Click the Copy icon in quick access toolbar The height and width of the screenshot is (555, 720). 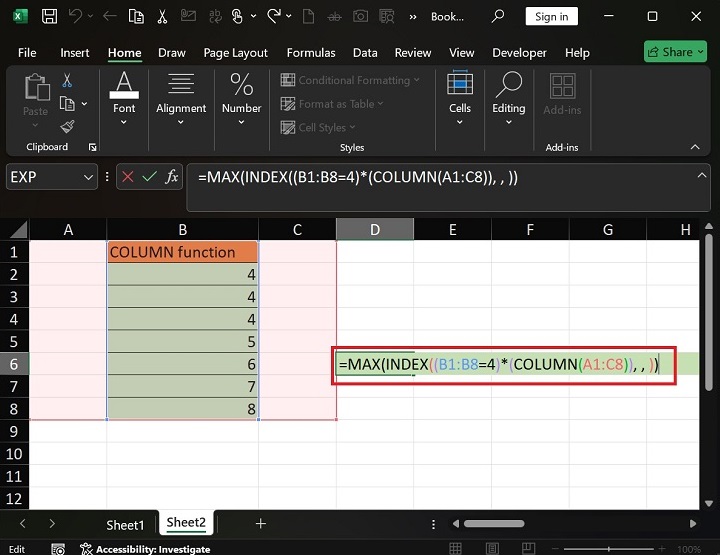point(136,17)
